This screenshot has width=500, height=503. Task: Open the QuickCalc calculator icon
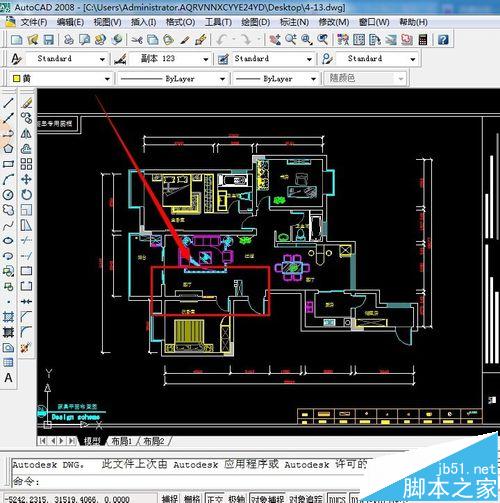point(423,40)
